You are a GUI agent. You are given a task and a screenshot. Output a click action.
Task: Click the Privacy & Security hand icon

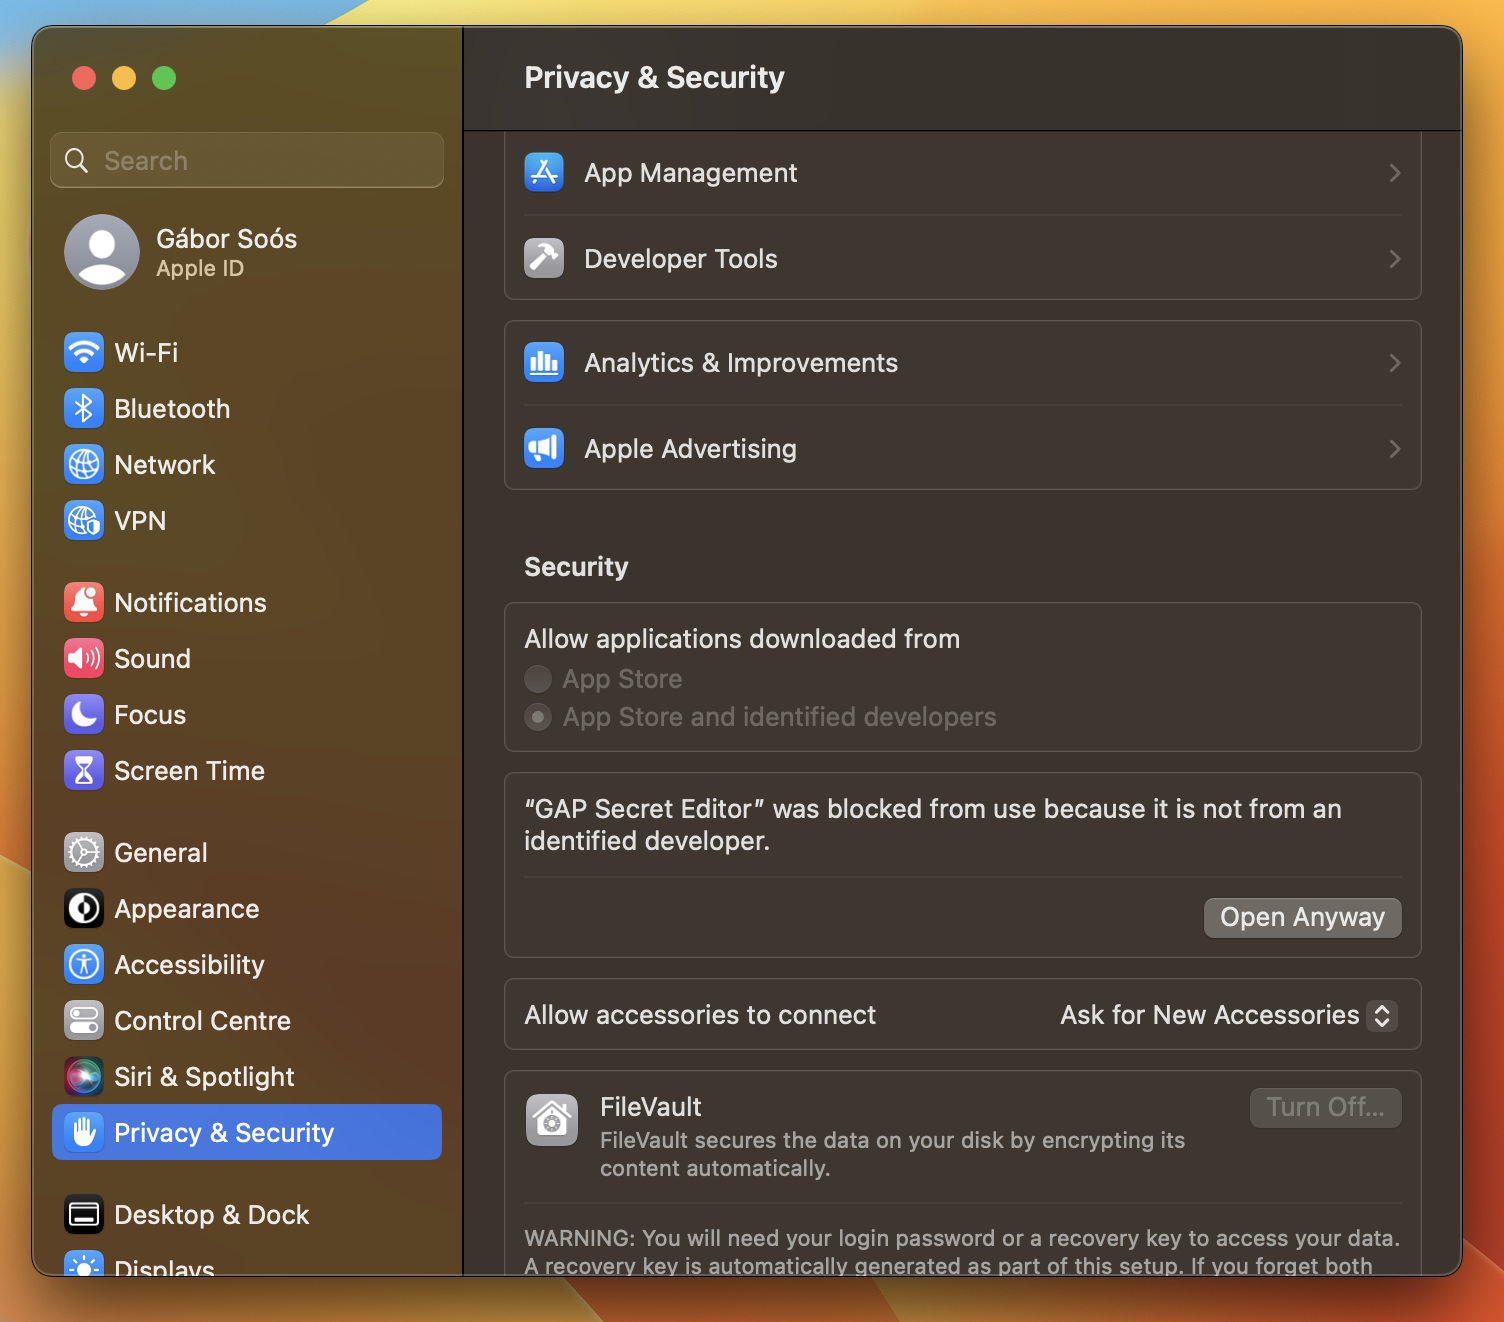(84, 1132)
